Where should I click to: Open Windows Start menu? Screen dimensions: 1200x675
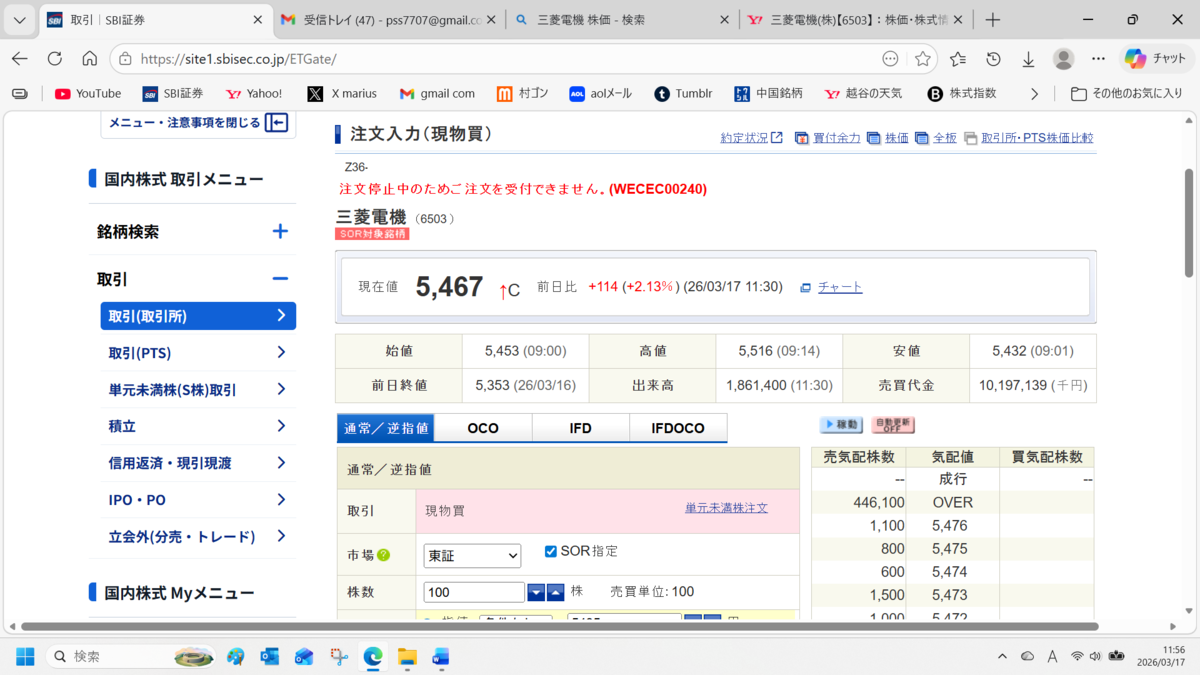tap(24, 656)
